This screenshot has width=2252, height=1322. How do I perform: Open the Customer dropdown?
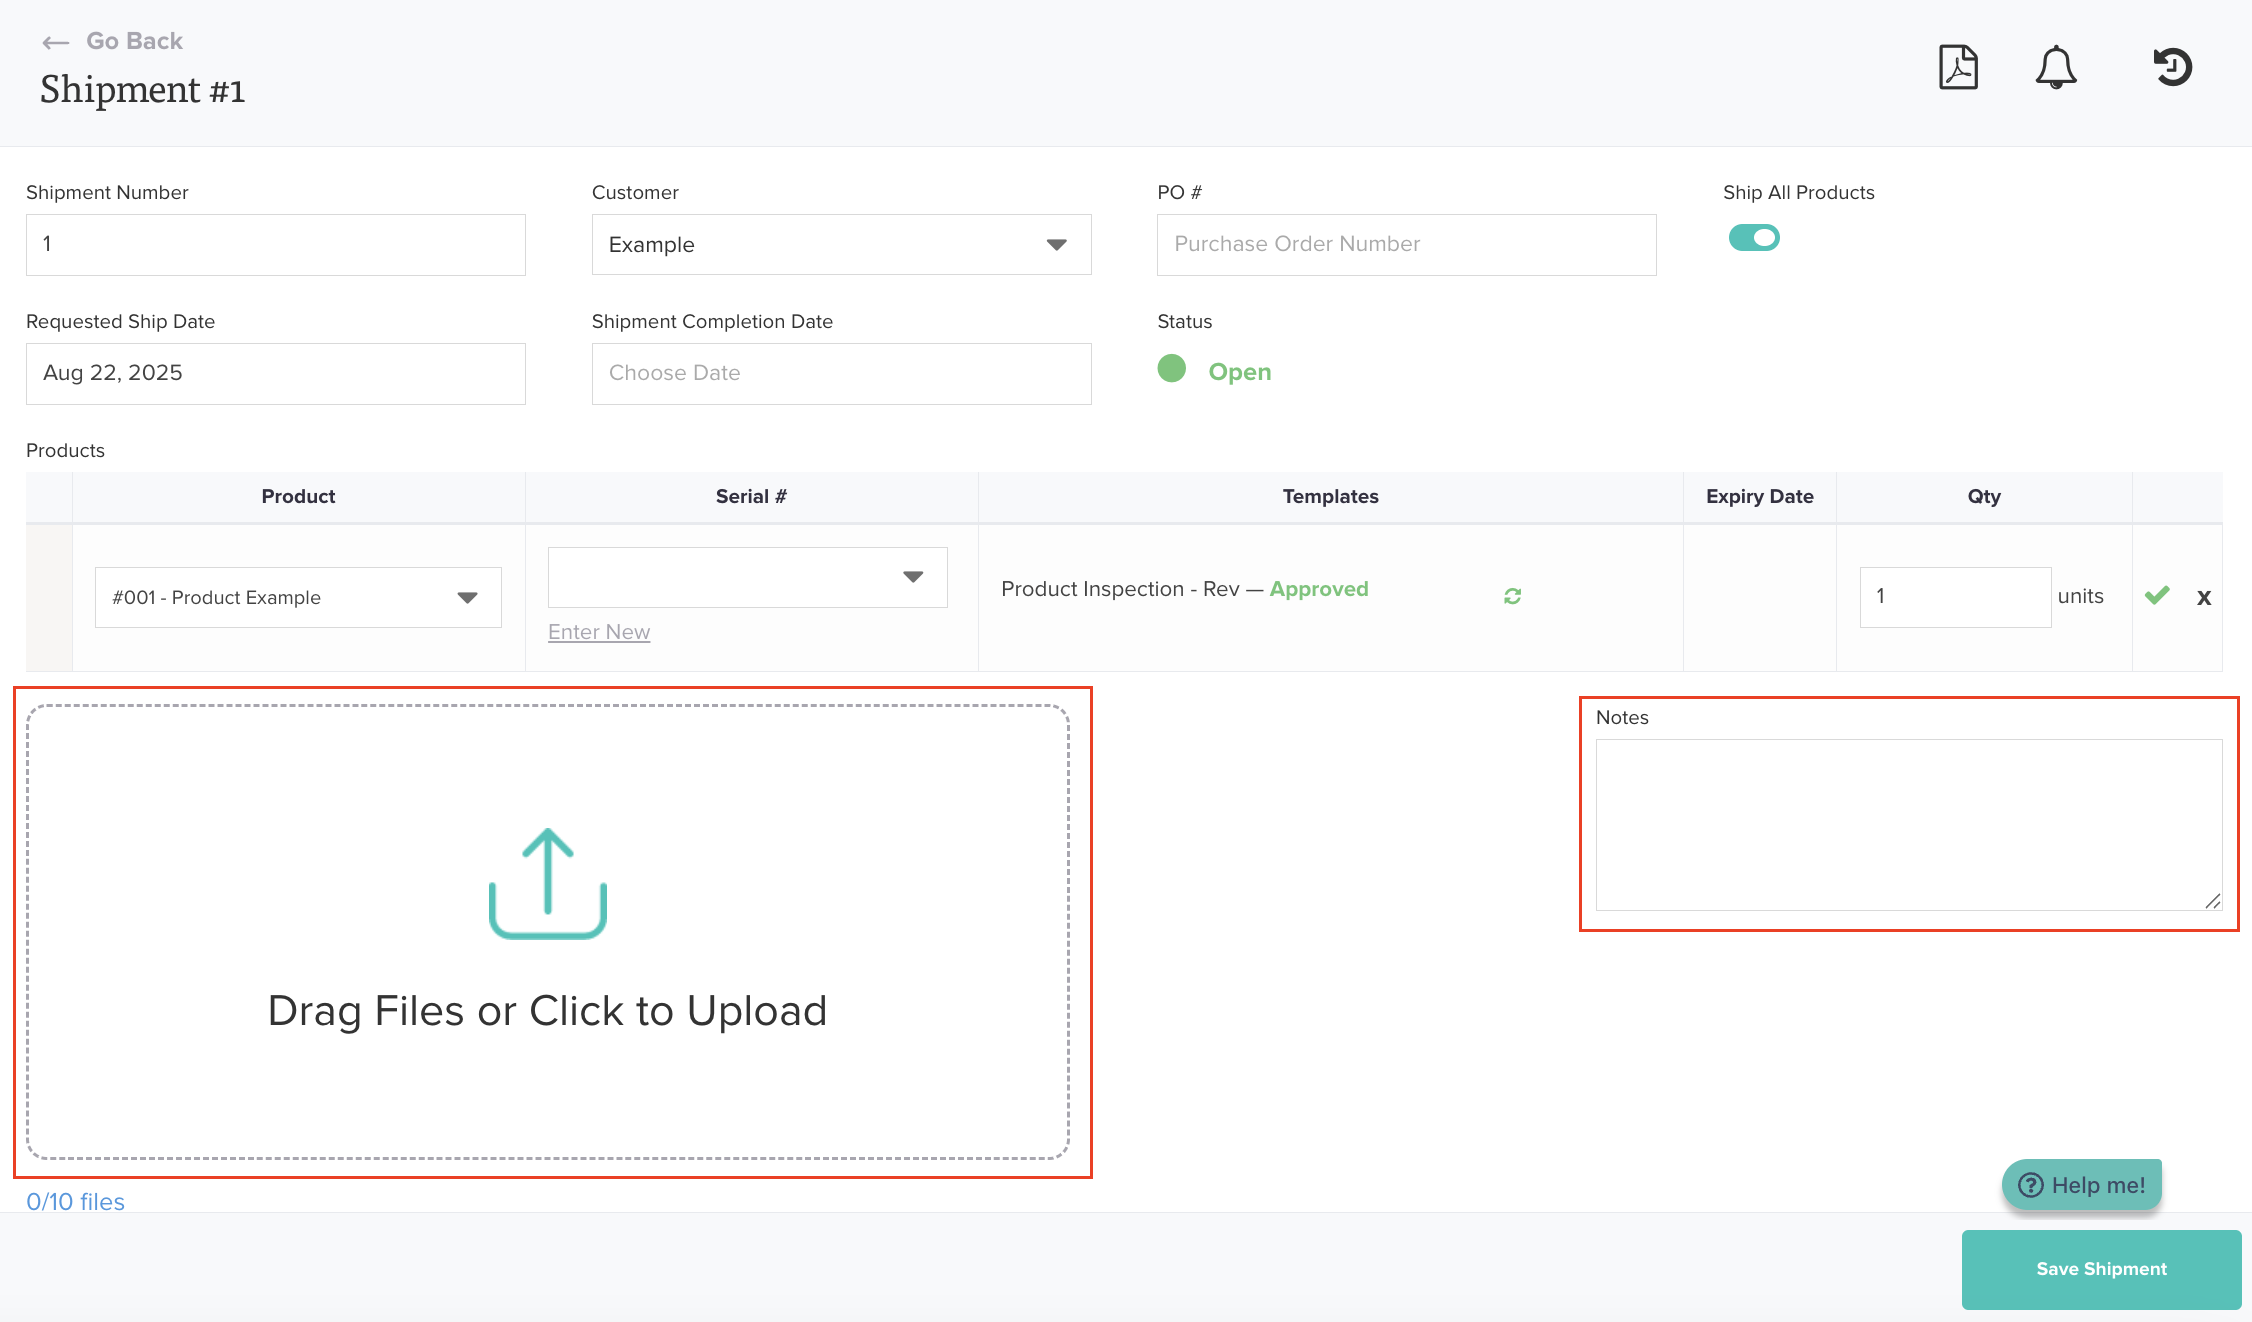click(x=841, y=245)
